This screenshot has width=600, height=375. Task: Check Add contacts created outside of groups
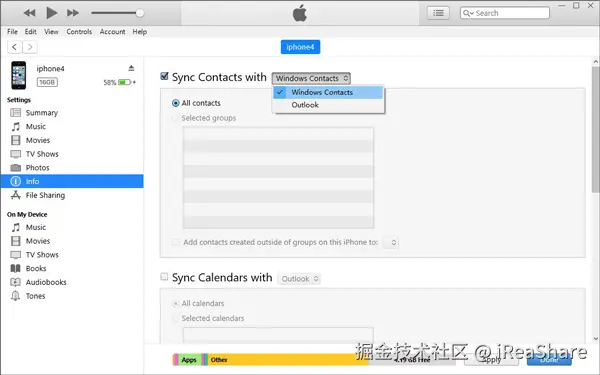click(176, 242)
